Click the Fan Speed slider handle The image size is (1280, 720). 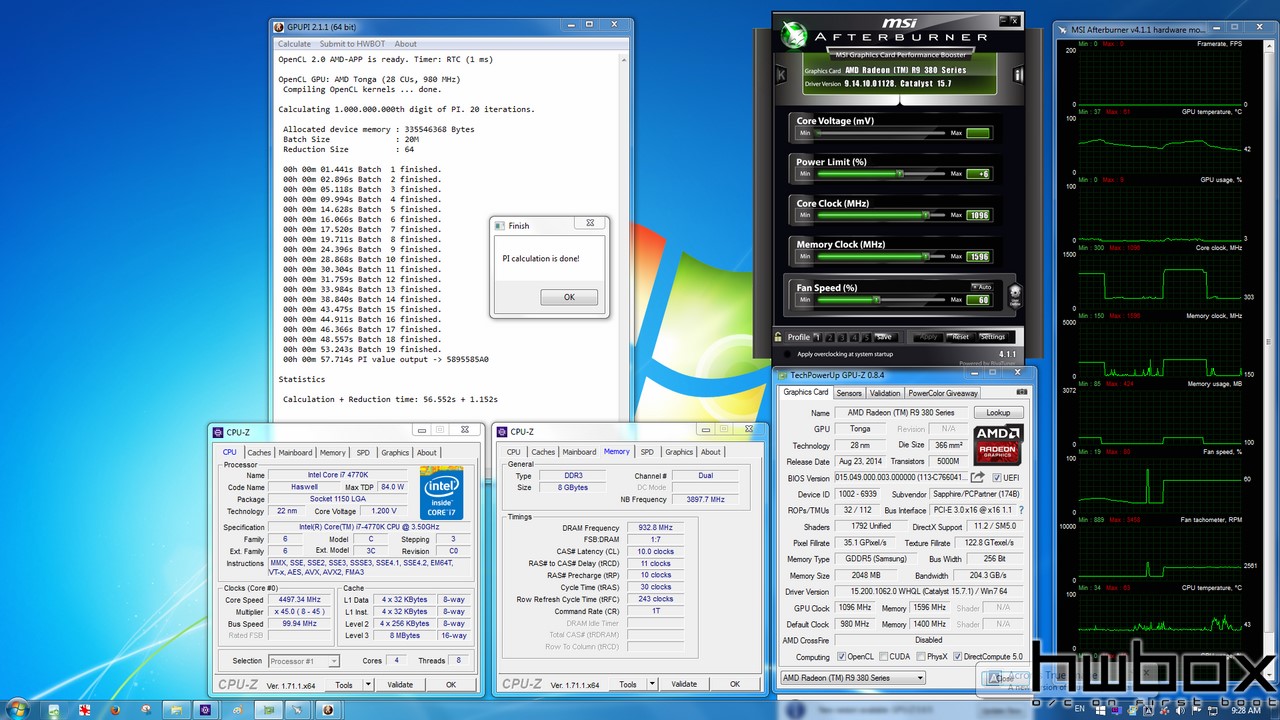click(877, 299)
